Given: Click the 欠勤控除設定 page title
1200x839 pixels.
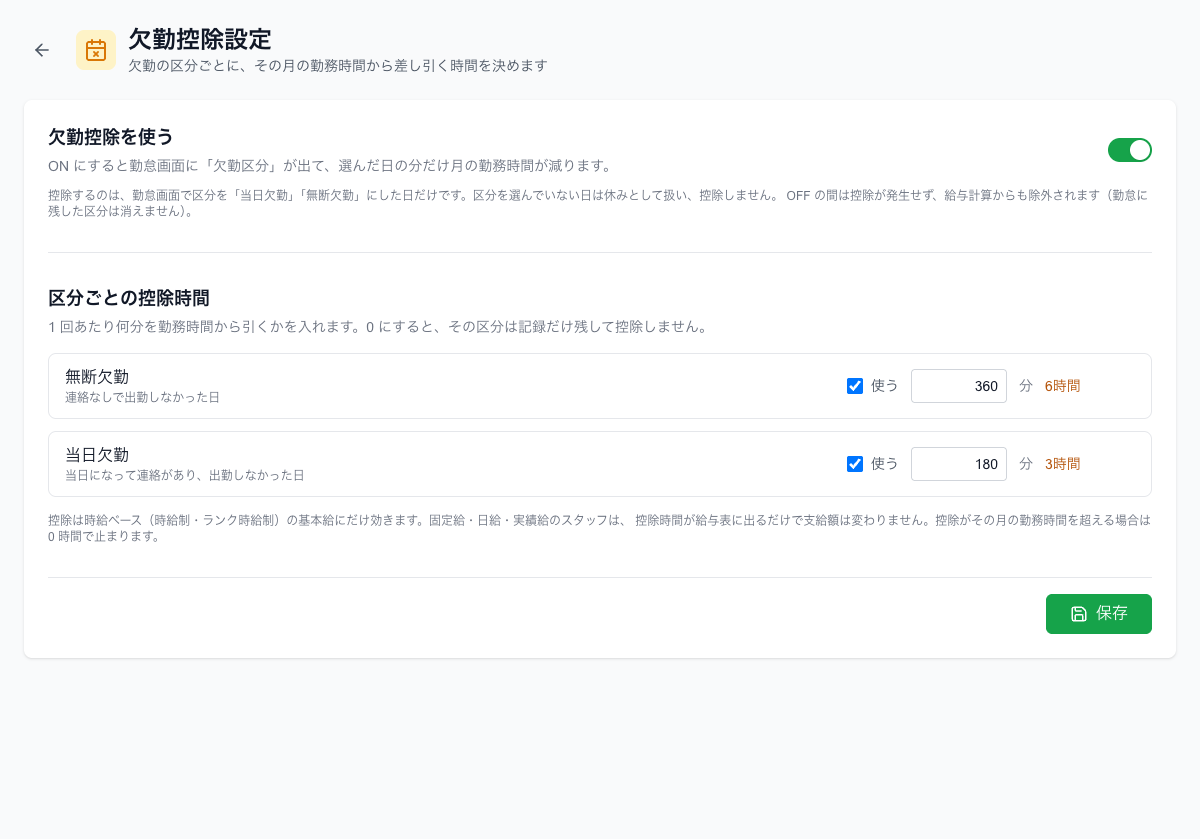Looking at the screenshot, I should [200, 39].
